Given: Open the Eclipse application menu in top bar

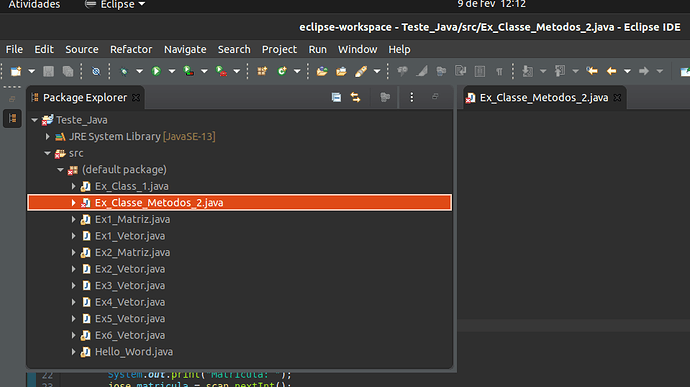Looking at the screenshot, I should [115, 5].
